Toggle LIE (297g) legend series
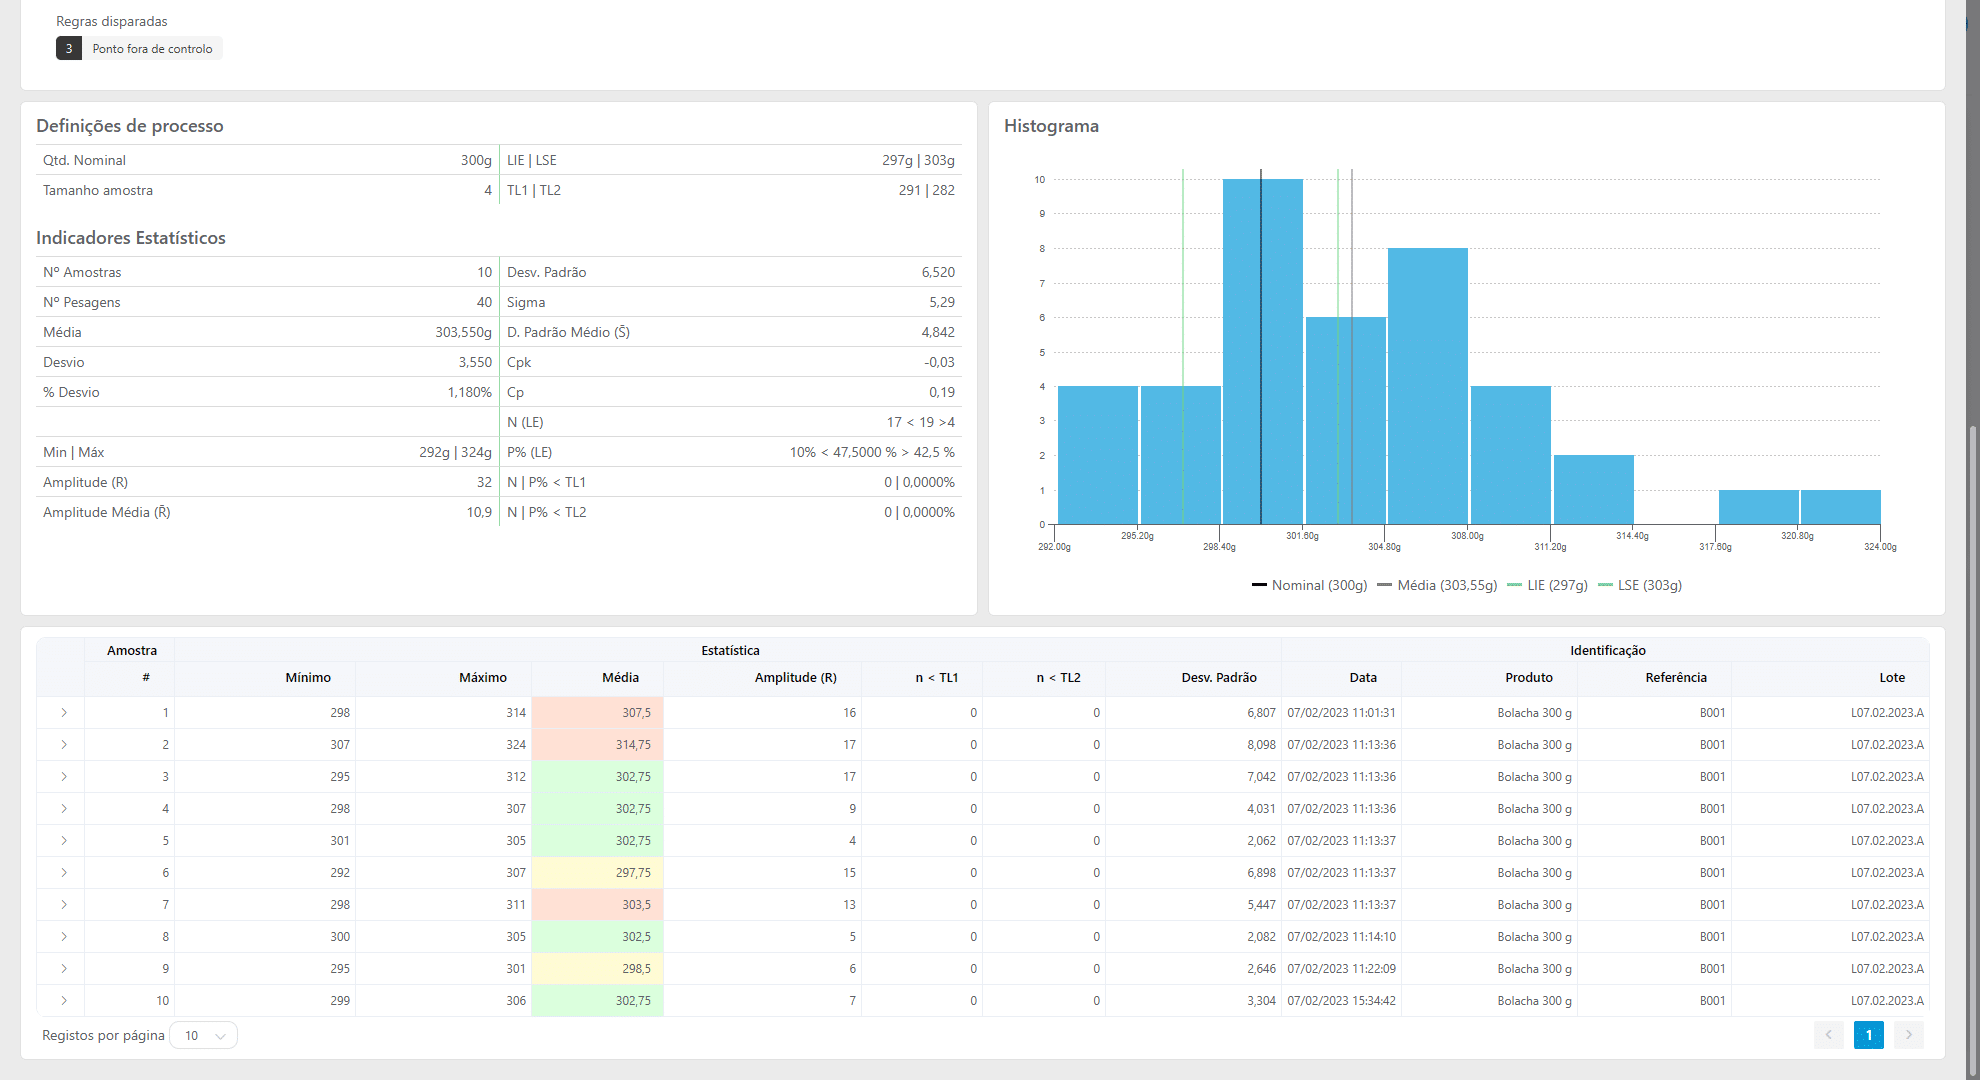The height and width of the screenshot is (1080, 1980). click(1547, 585)
